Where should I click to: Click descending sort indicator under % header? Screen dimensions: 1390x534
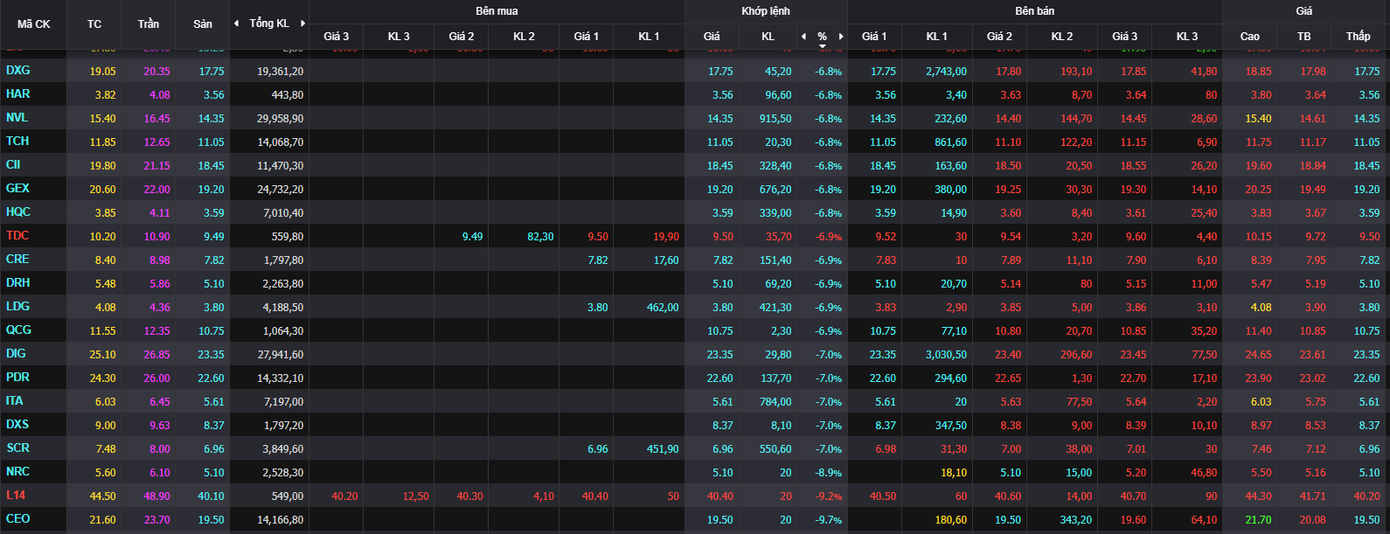click(x=822, y=46)
